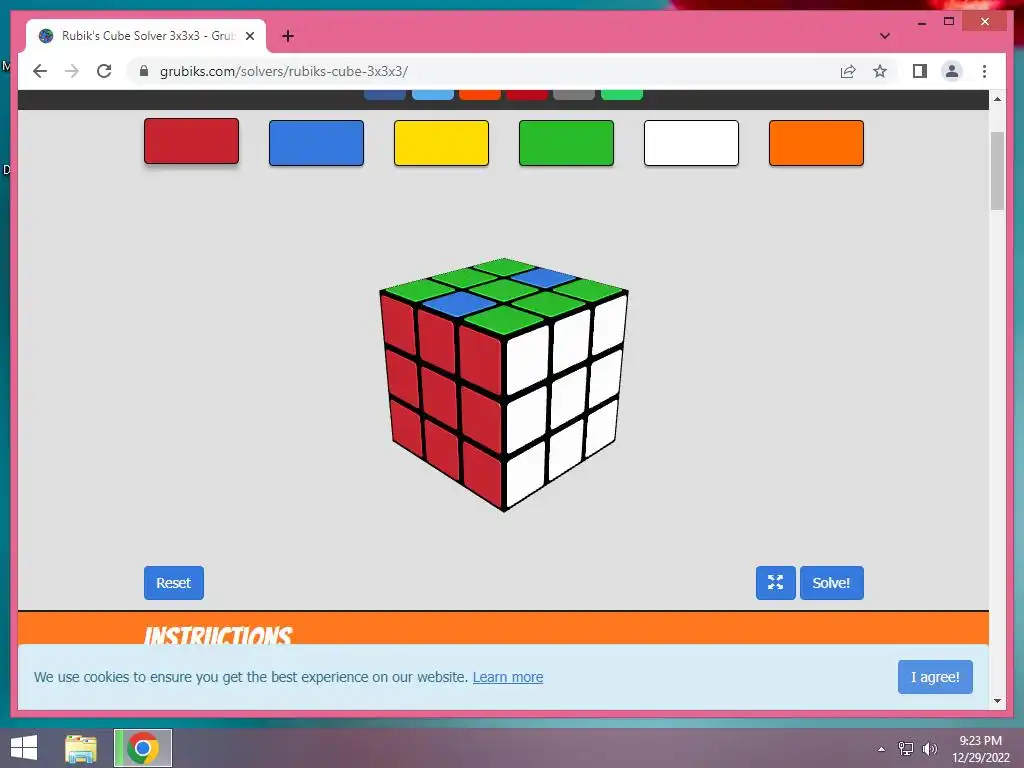Click the Solve! button
Viewport: 1024px width, 768px height.
[x=831, y=583]
